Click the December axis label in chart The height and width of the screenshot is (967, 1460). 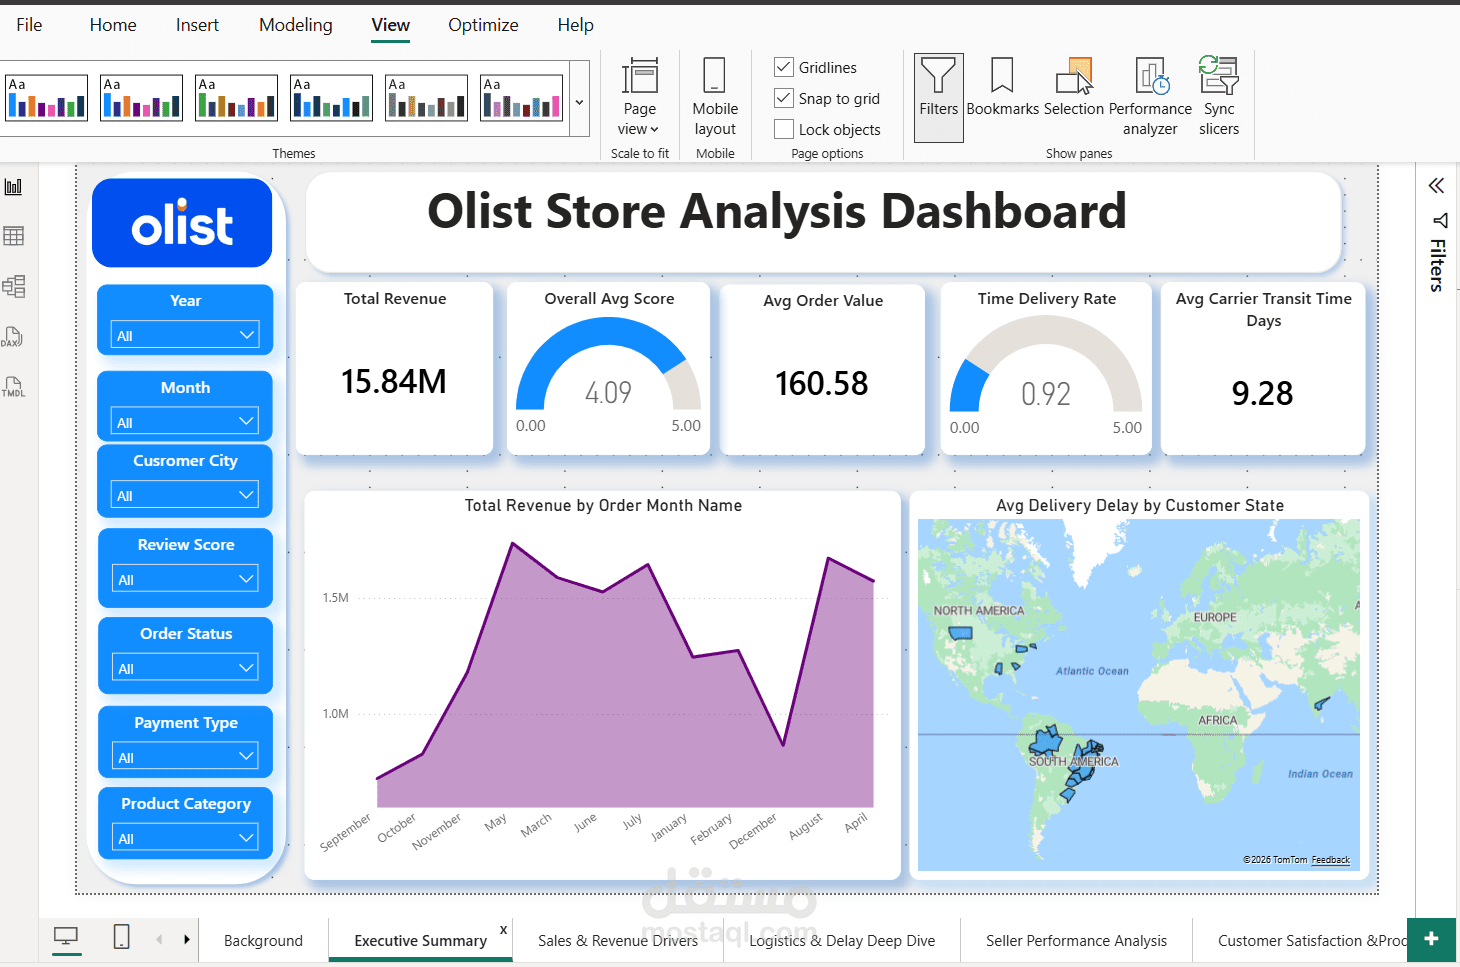point(752,832)
